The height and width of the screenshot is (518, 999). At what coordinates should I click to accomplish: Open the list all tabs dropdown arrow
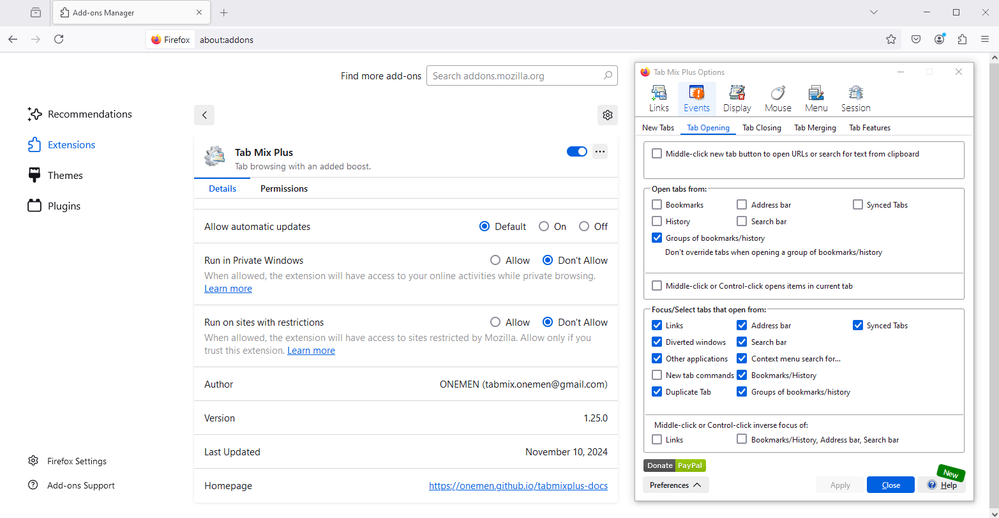(x=874, y=13)
